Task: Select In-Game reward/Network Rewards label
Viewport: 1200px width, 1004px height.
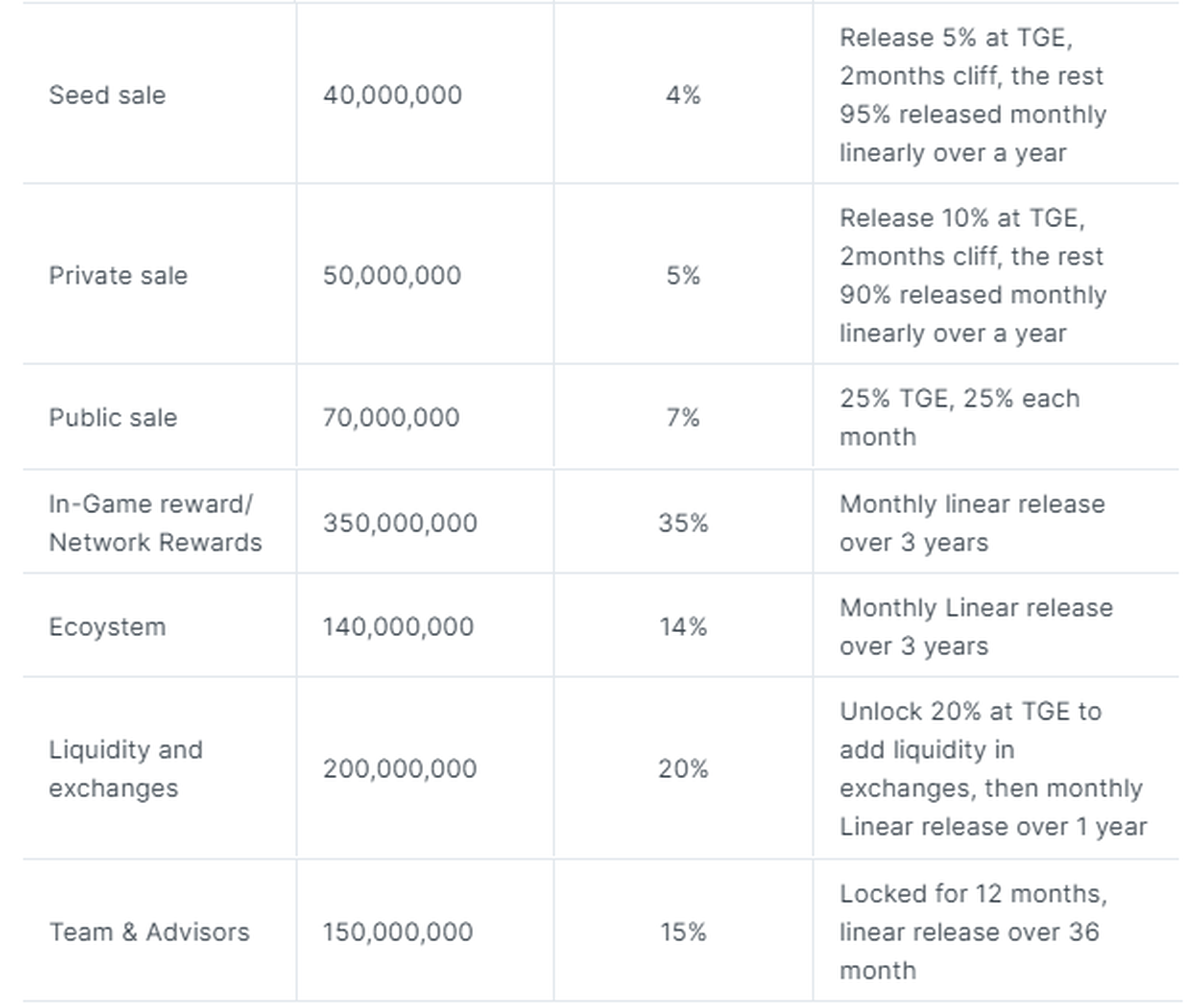Action: click(x=155, y=523)
